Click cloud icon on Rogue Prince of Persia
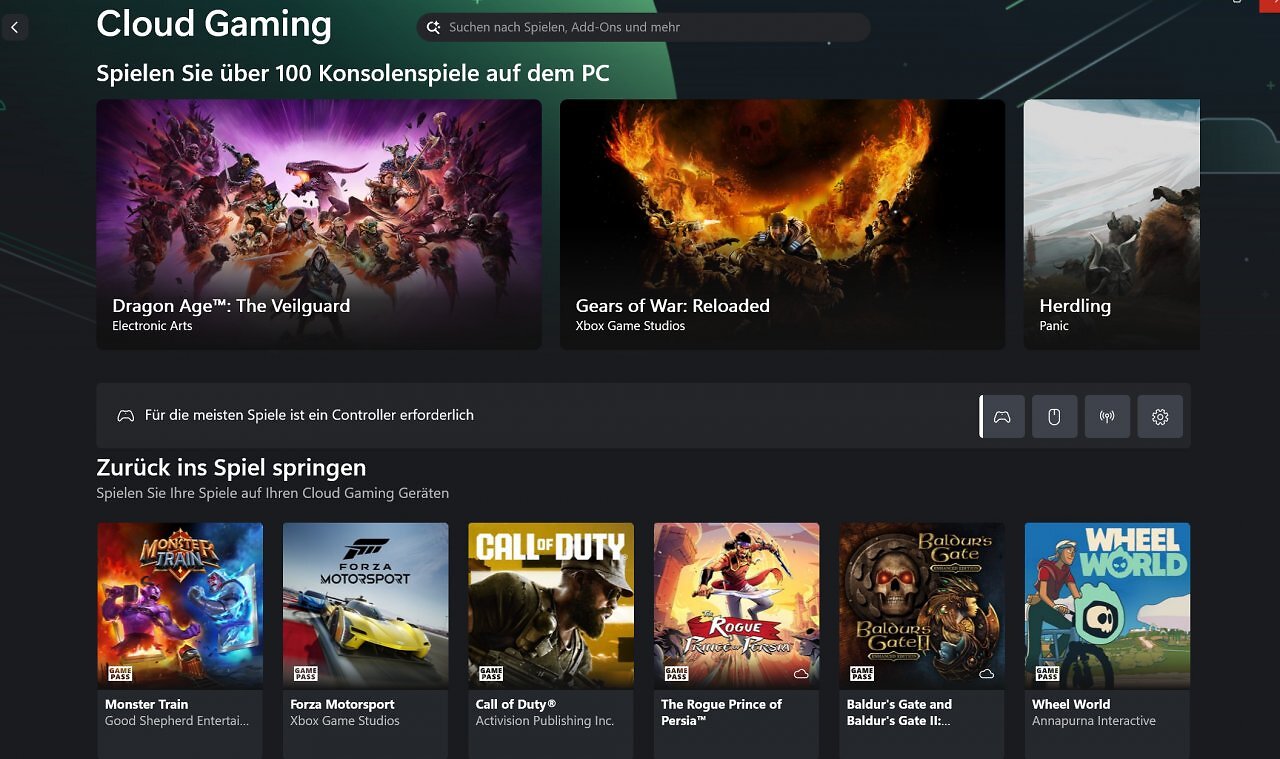 (x=801, y=674)
